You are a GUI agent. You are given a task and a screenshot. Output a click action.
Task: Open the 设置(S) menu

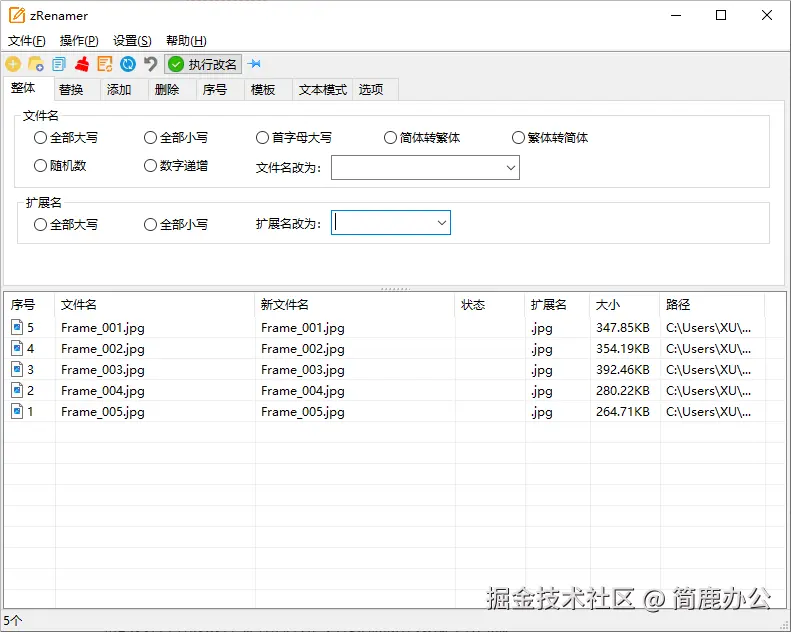tap(132, 41)
